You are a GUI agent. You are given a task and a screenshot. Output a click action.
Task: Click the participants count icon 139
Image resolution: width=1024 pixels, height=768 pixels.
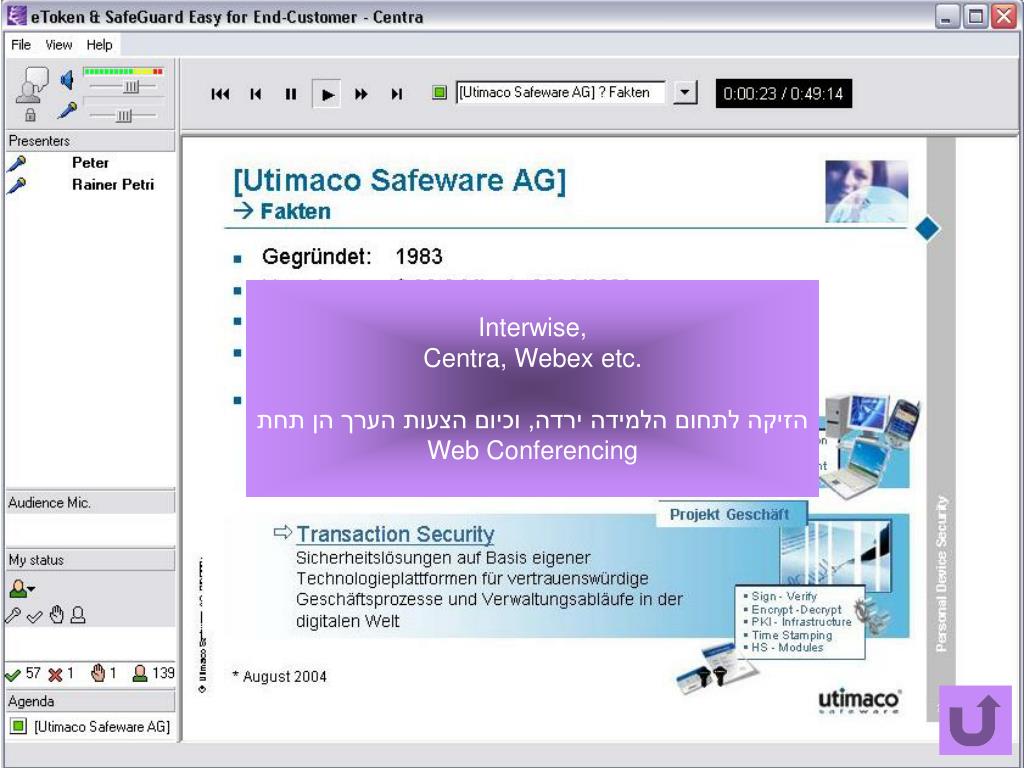153,673
